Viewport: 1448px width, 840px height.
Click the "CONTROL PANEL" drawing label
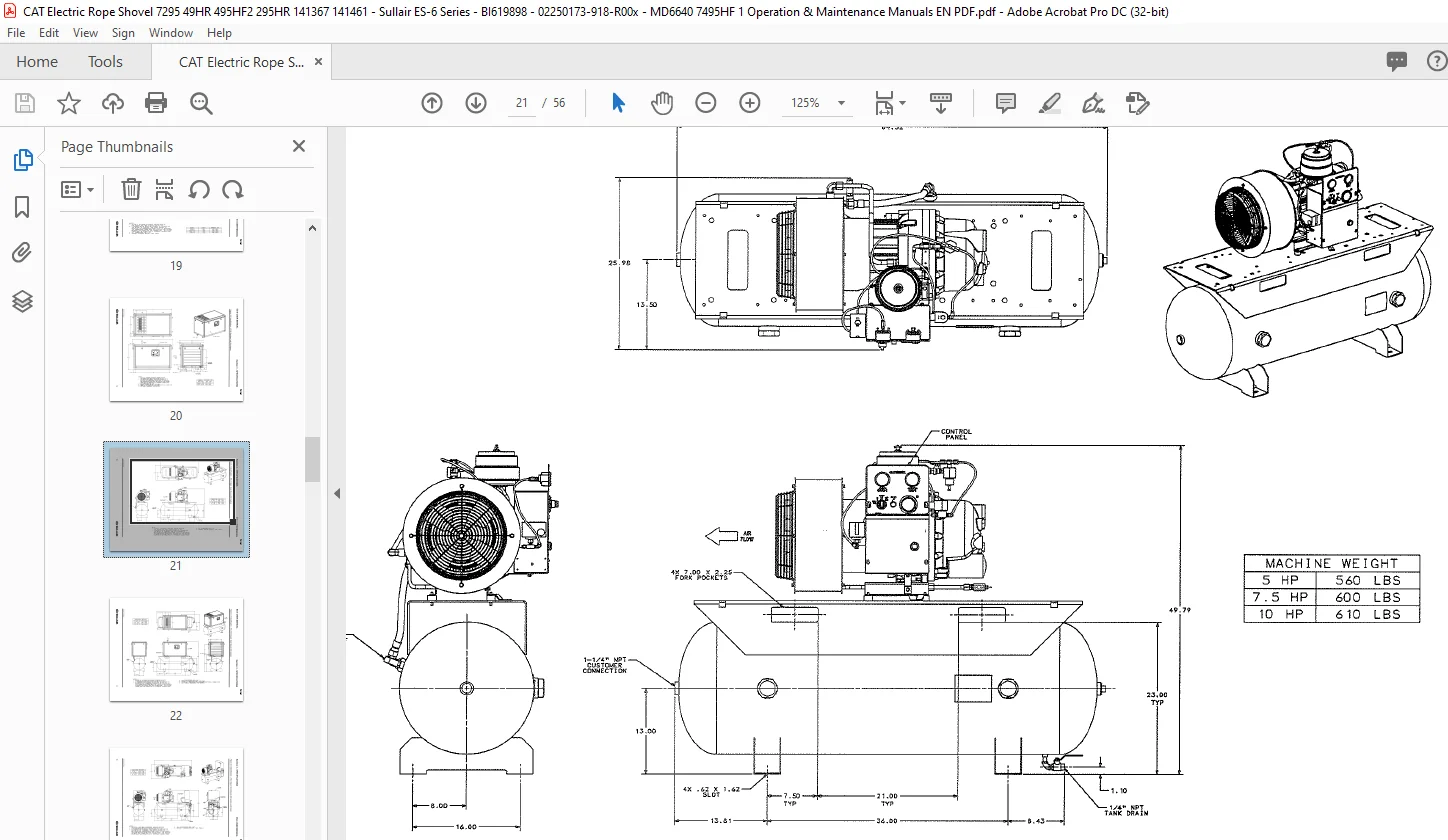[956, 434]
